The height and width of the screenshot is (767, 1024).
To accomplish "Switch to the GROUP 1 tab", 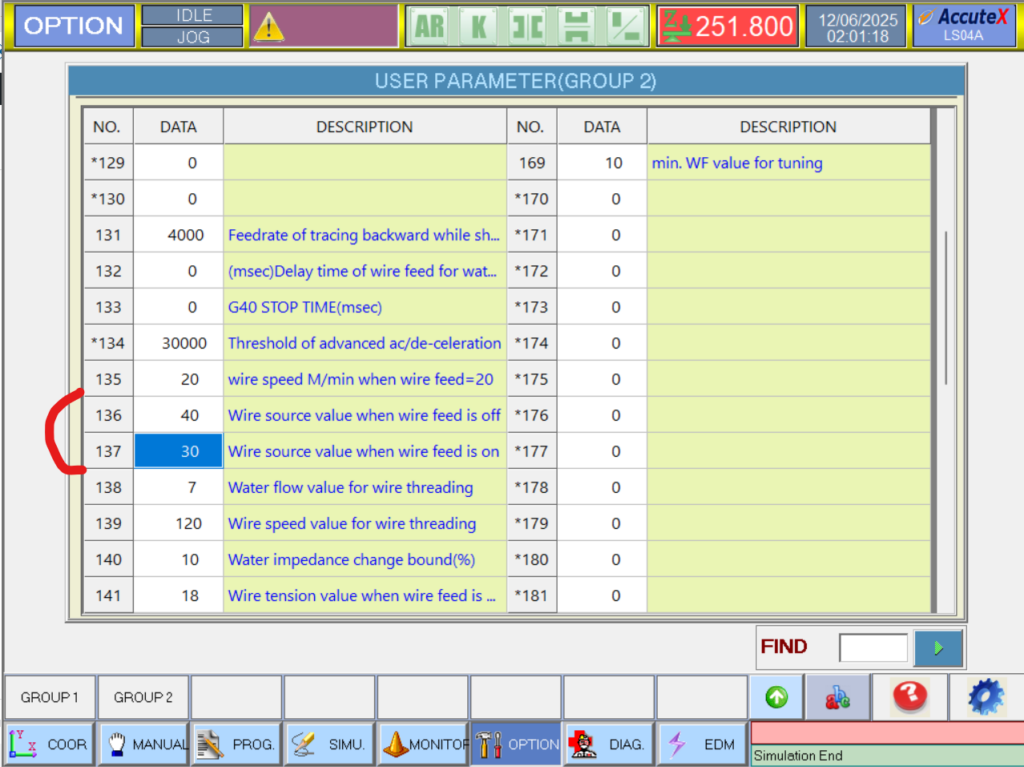I will (x=50, y=697).
